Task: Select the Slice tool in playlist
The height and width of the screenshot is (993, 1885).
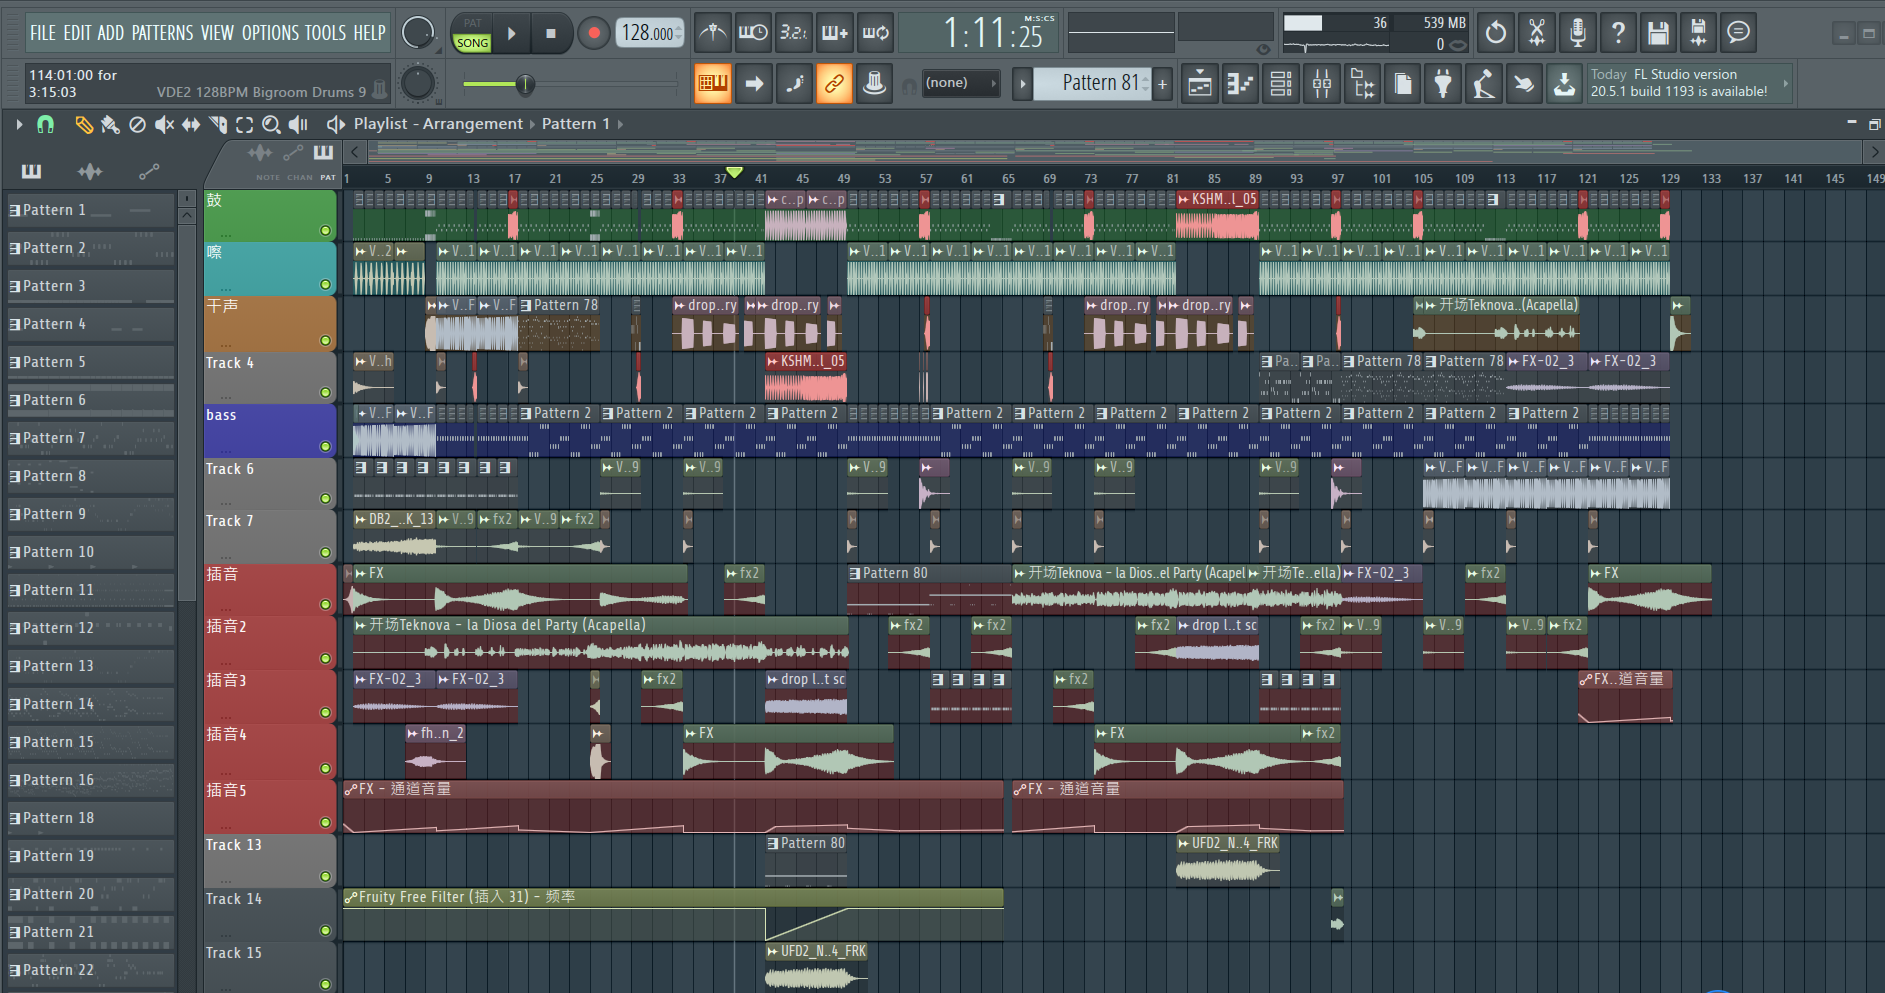Action: [218, 125]
